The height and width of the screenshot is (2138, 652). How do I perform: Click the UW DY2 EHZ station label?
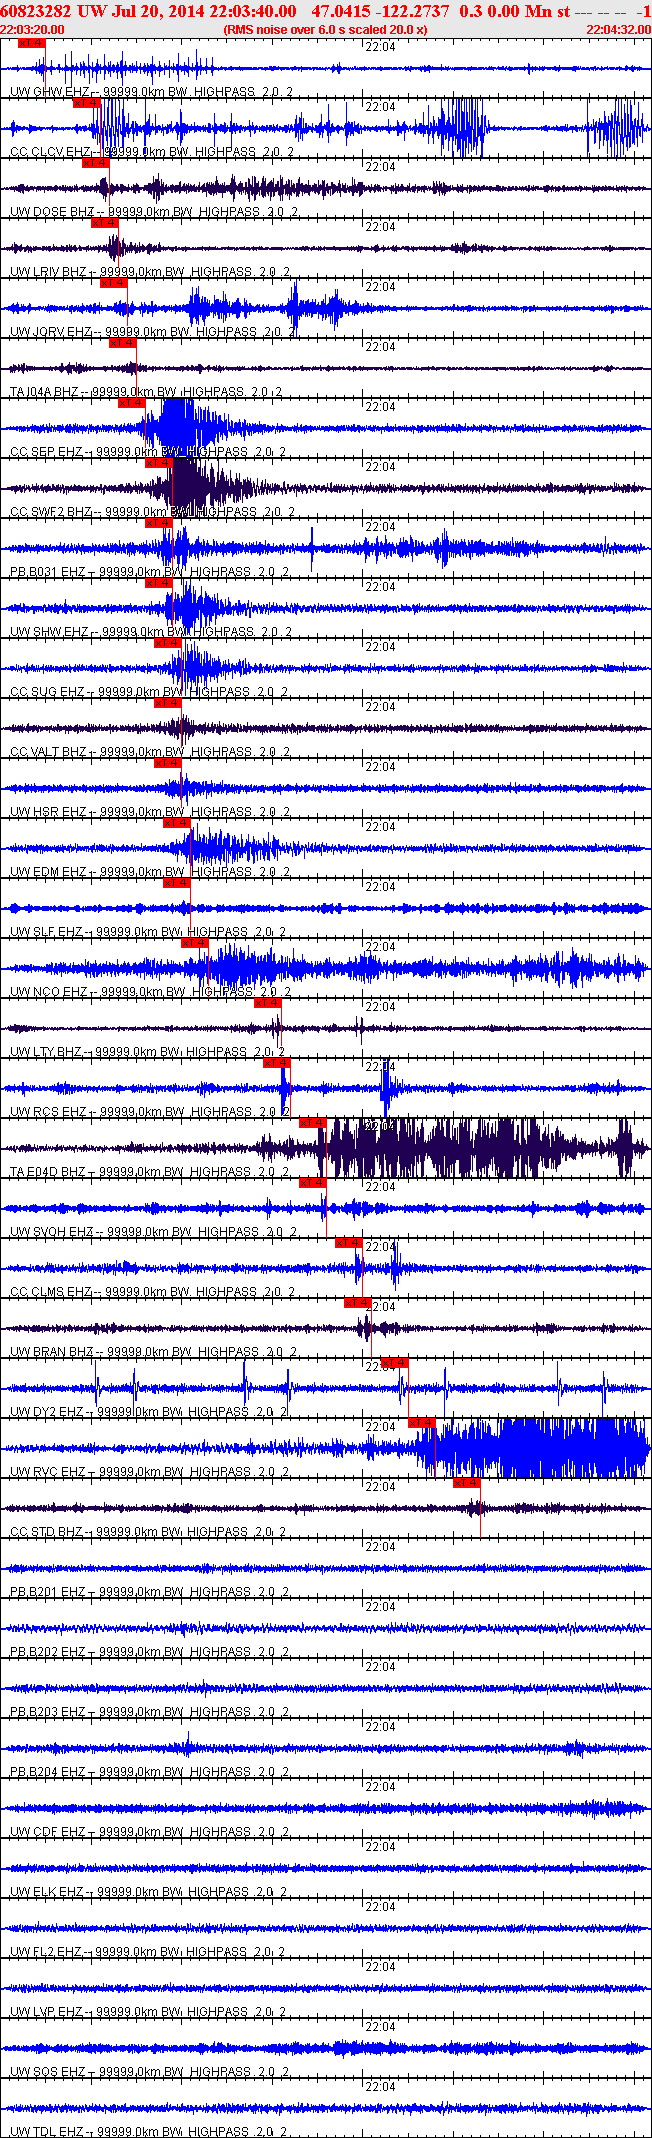tap(47, 1412)
